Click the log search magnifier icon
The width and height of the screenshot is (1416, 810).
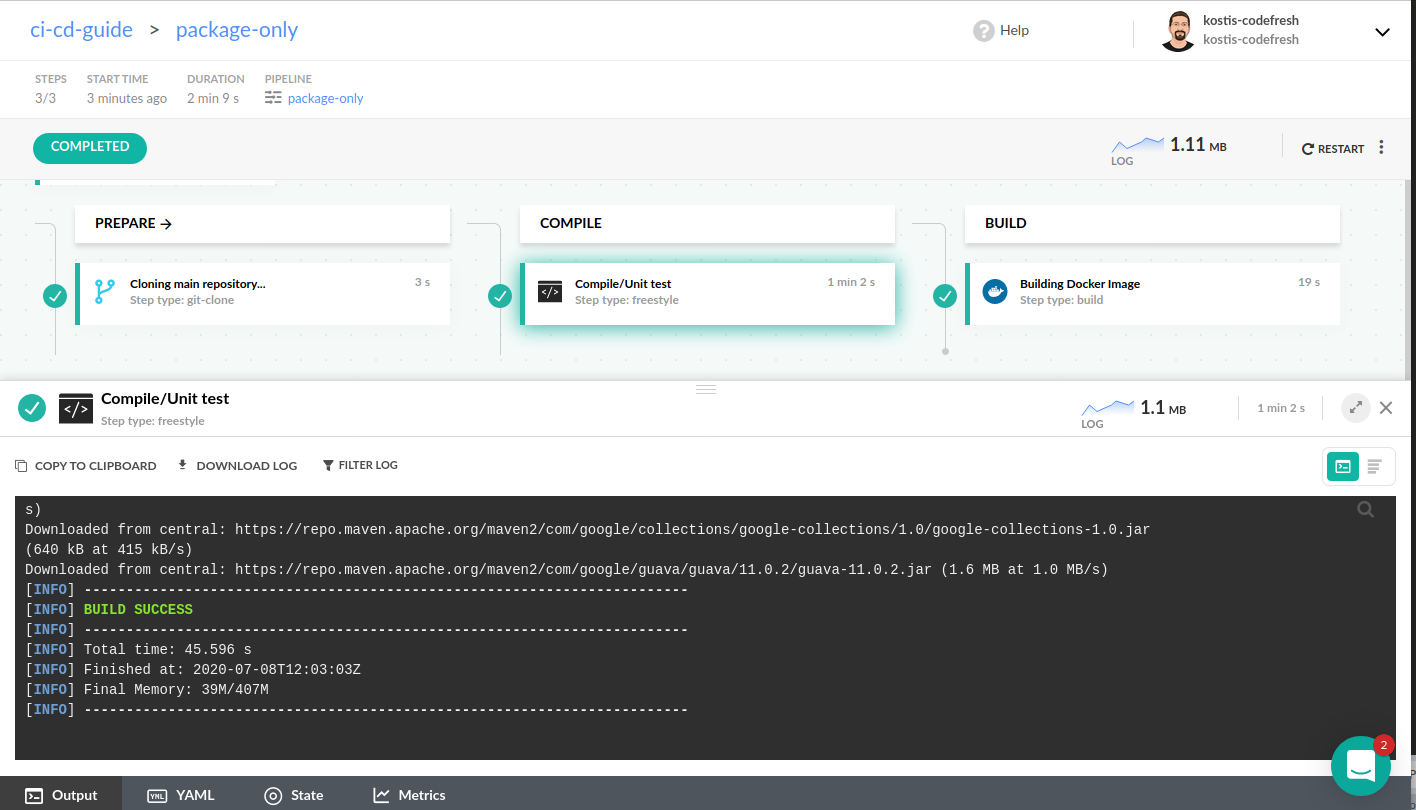tap(1365, 510)
